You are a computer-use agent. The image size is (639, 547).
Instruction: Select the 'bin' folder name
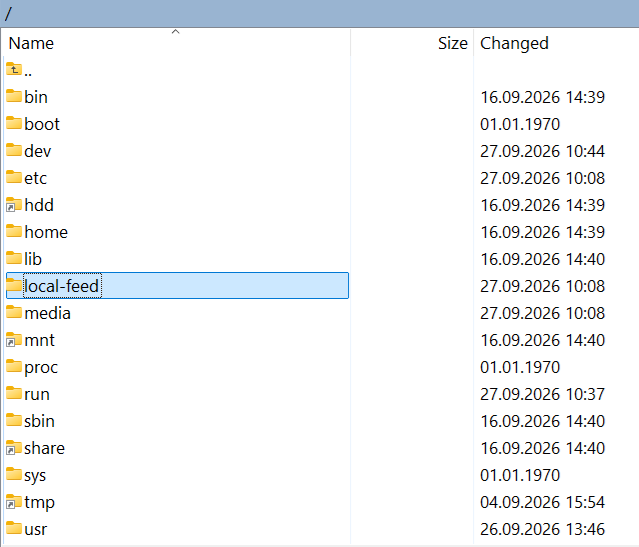pyautogui.click(x=36, y=97)
